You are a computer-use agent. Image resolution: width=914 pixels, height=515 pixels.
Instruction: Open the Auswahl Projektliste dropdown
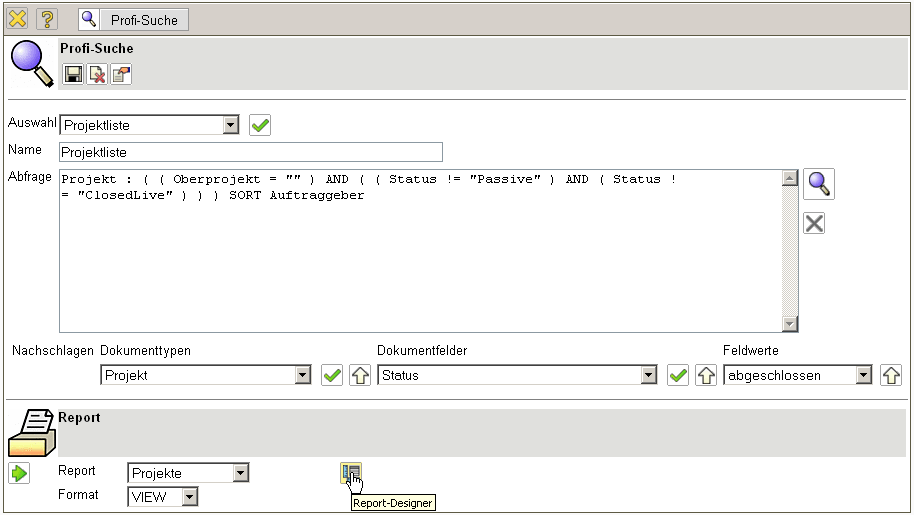231,125
